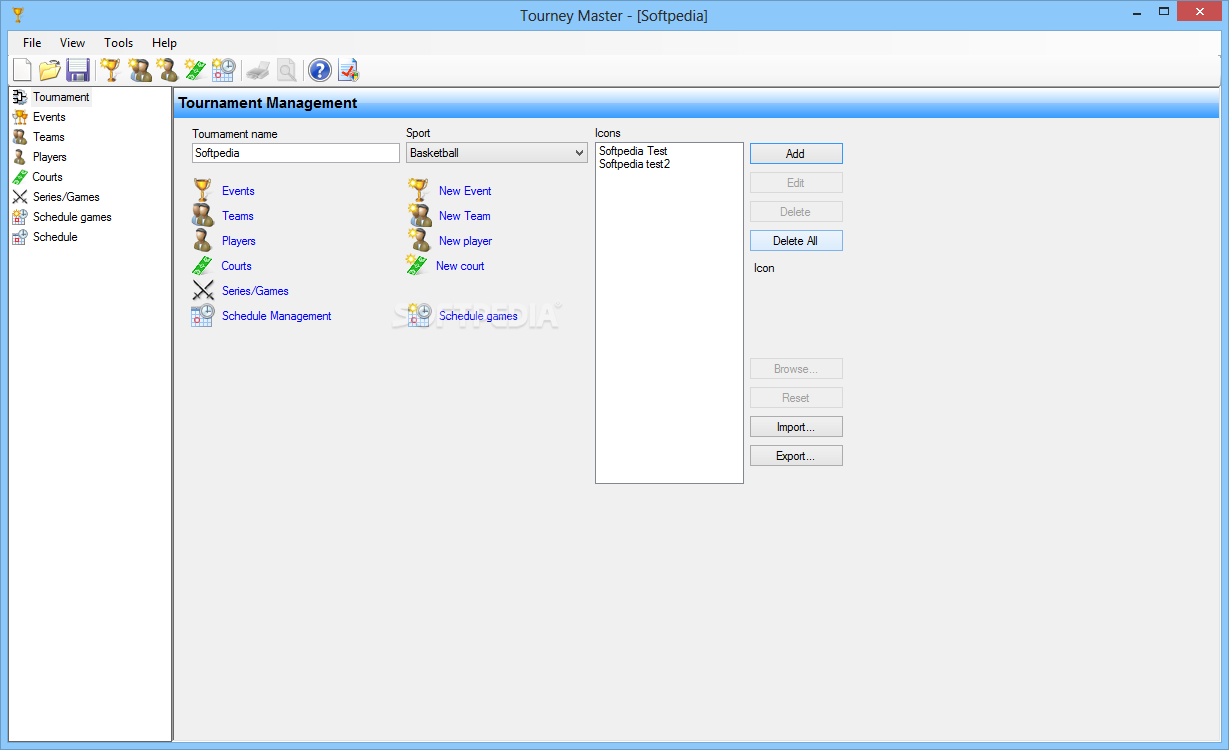Click the green court icon beside Courts link

coord(203,266)
